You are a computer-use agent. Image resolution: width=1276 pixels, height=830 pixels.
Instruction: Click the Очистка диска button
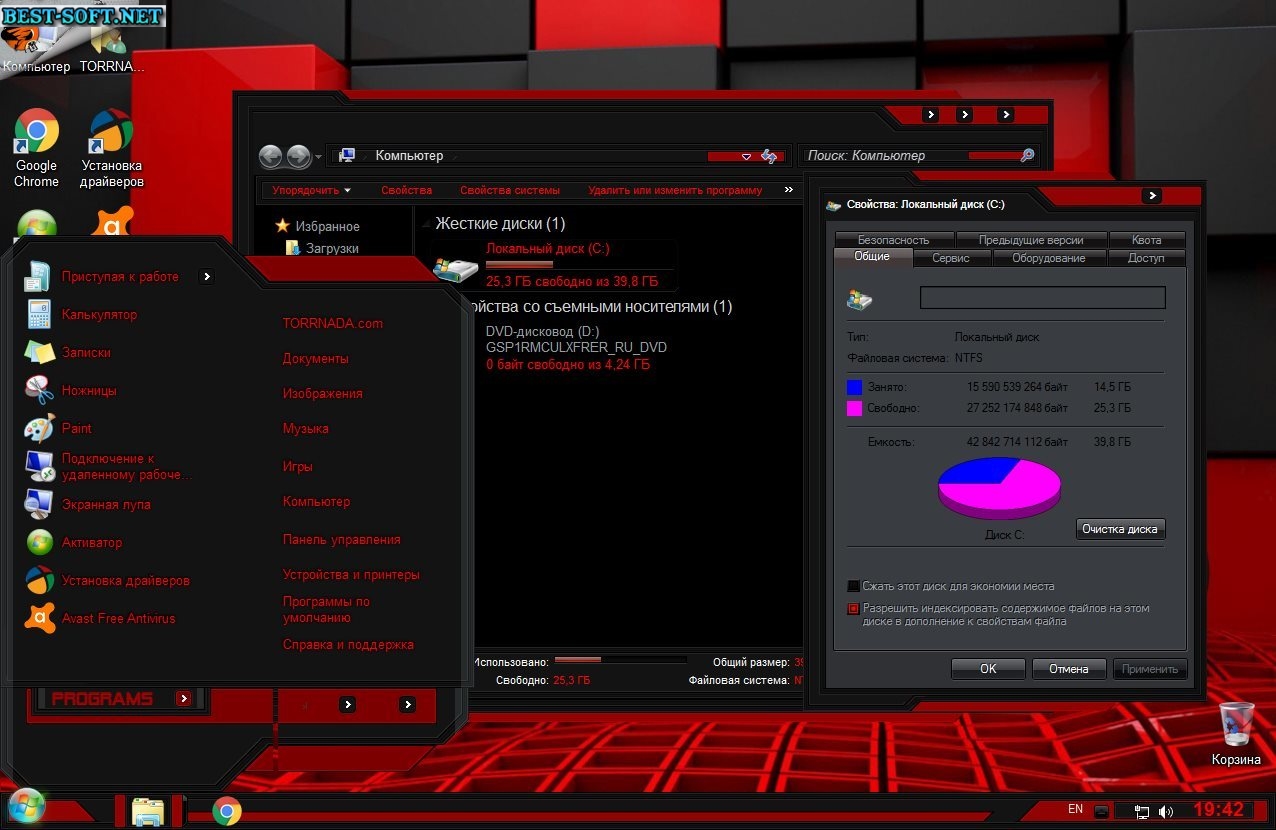[1121, 529]
